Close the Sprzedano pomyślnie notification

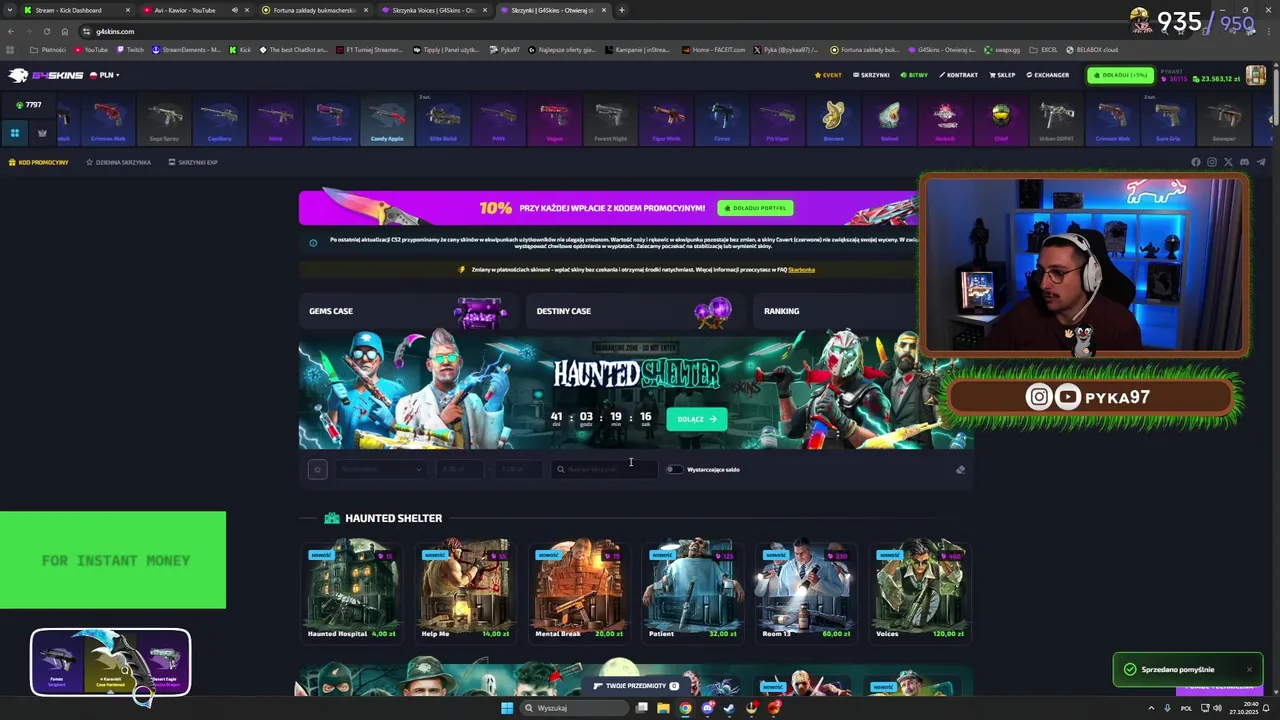1249,669
